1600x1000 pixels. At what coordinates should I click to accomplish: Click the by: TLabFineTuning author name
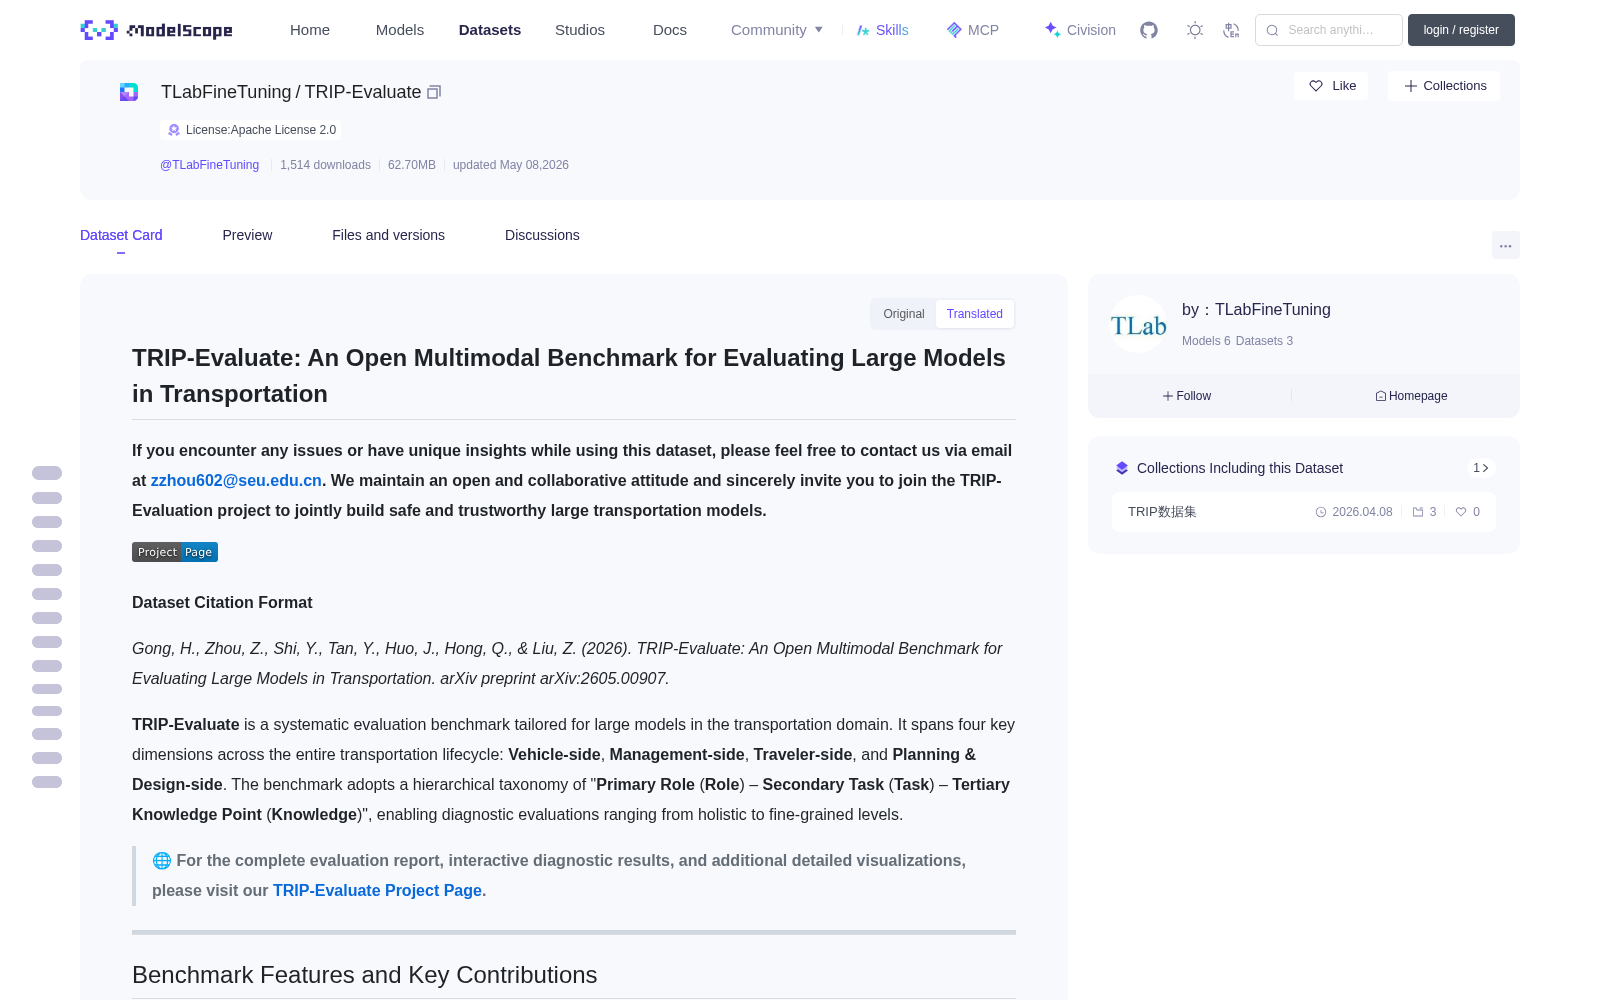pos(1256,310)
